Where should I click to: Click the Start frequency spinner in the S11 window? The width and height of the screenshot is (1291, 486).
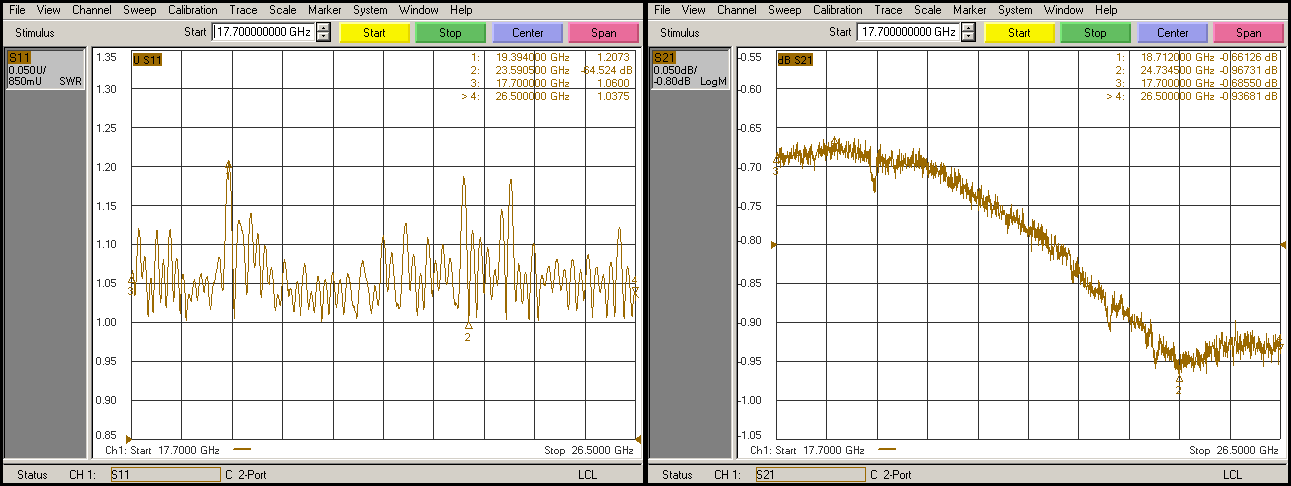[323, 32]
